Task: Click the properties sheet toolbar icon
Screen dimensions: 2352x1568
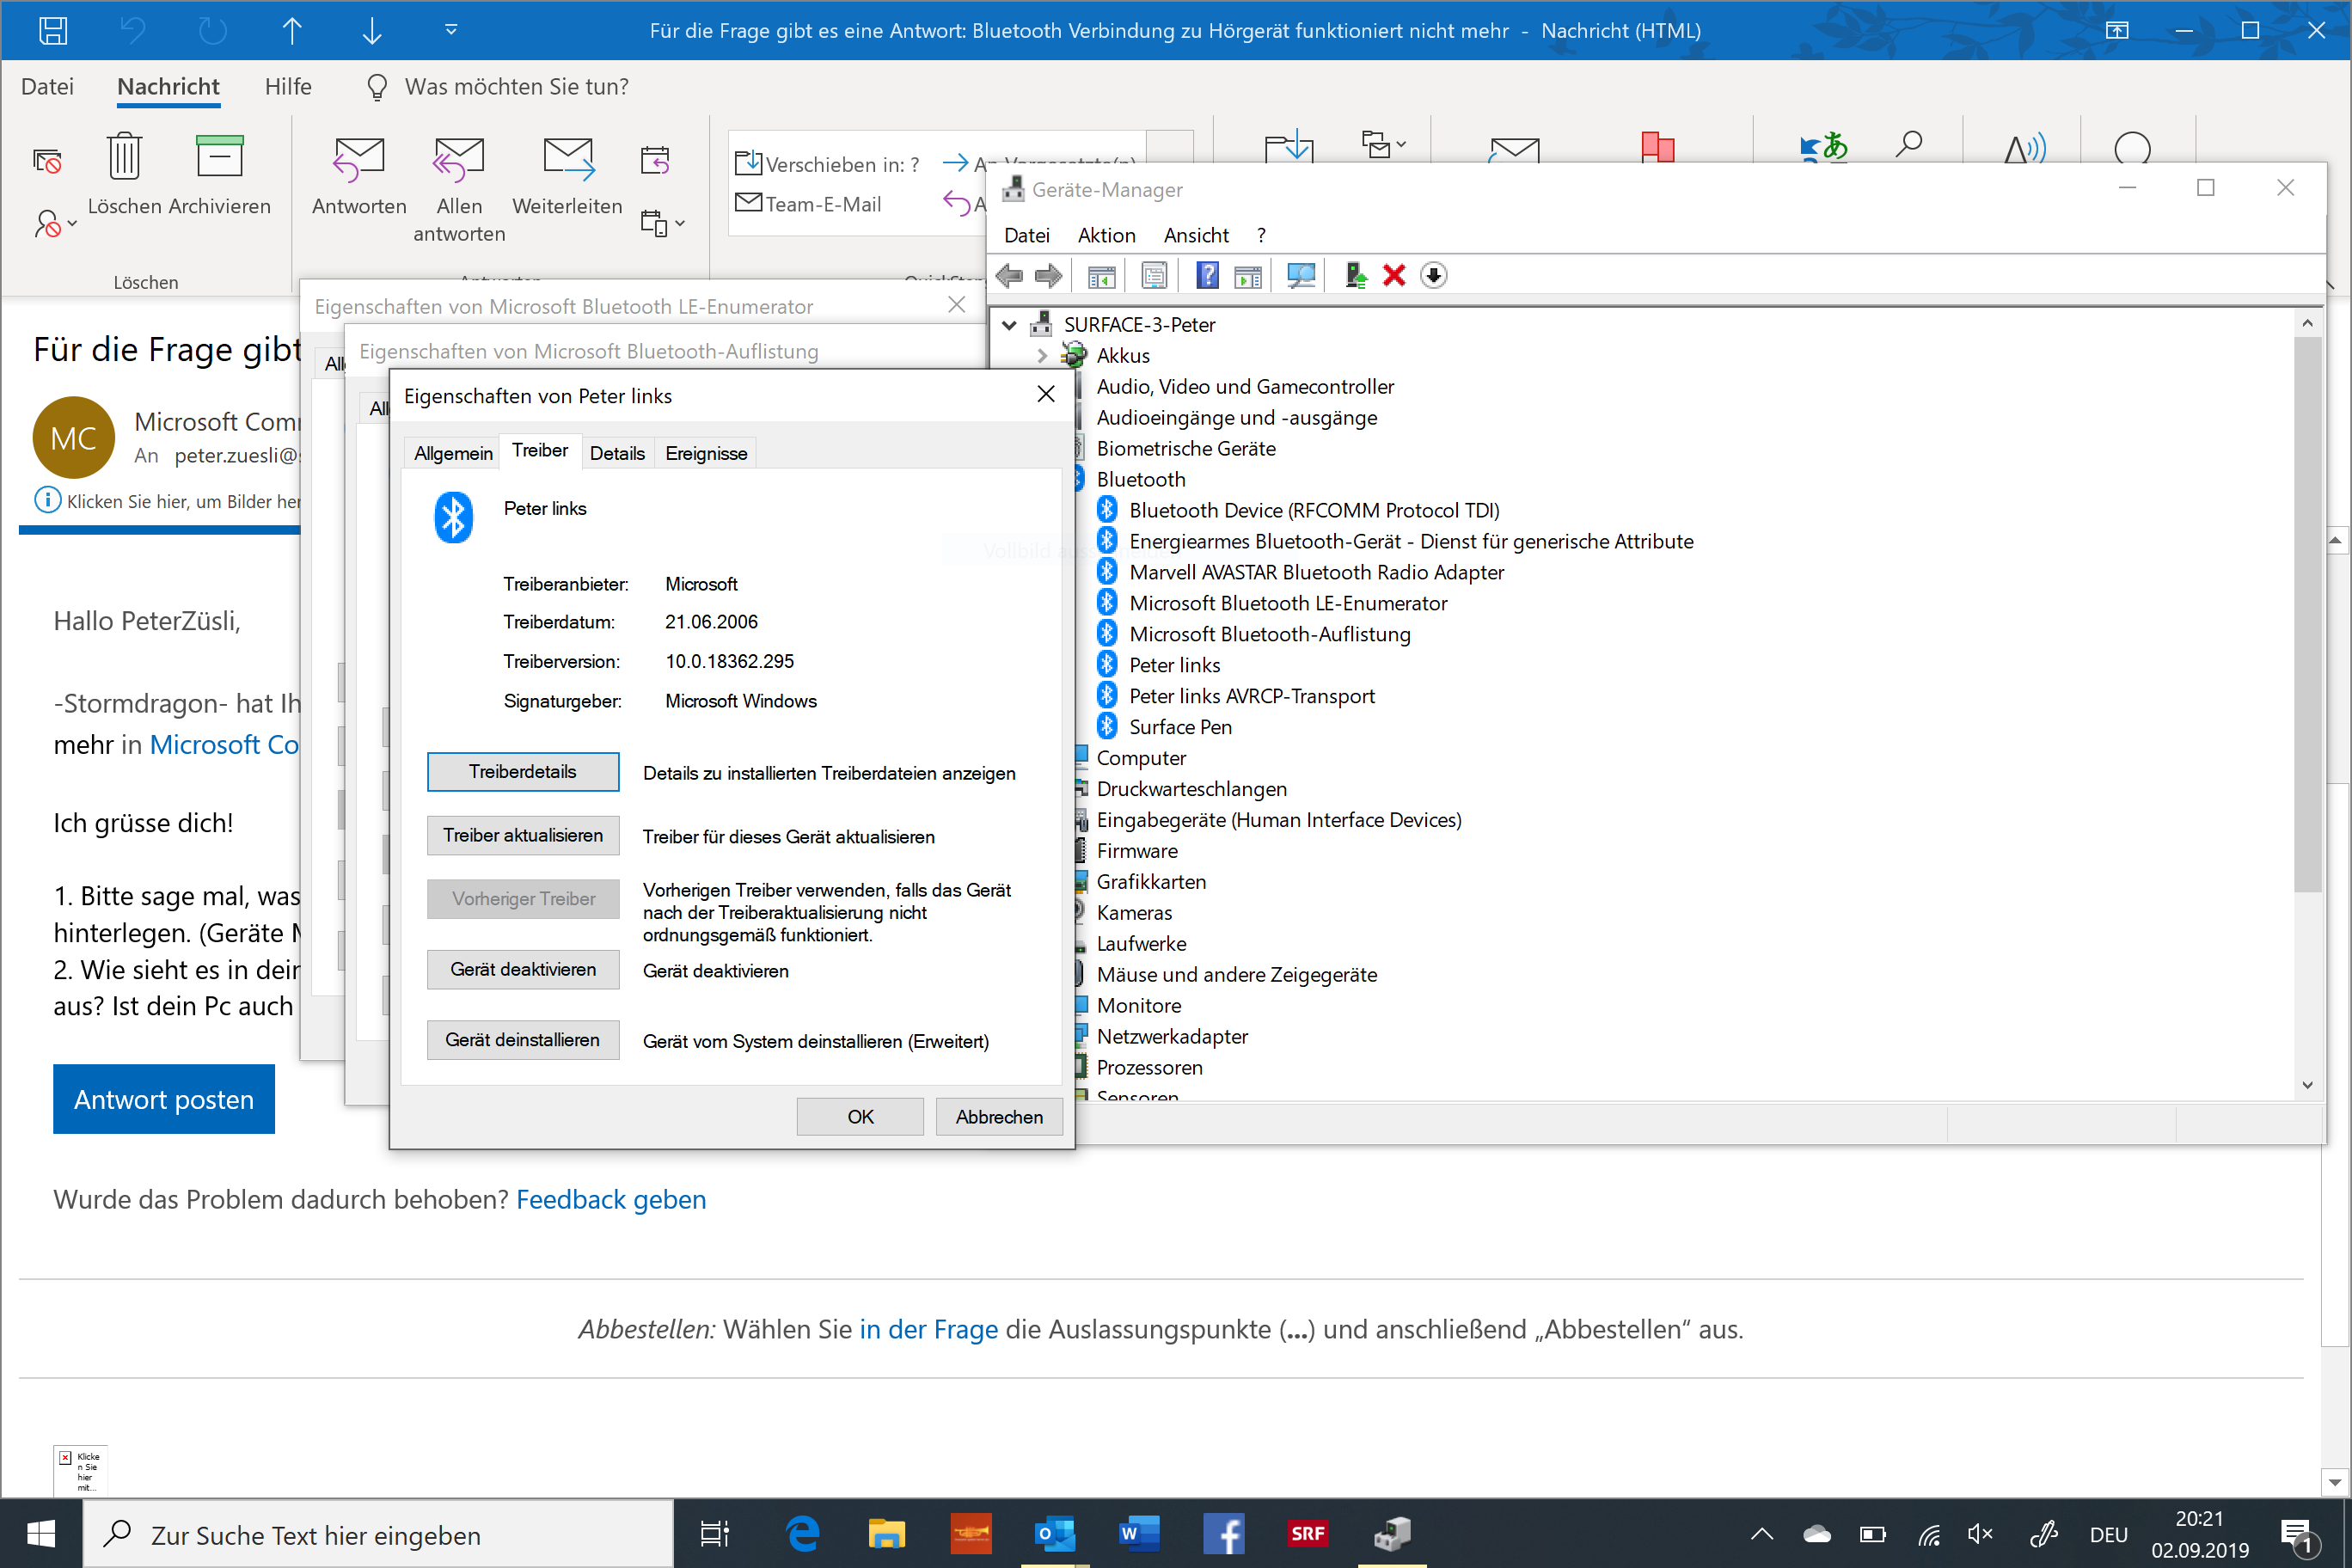Action: pyautogui.click(x=1154, y=275)
